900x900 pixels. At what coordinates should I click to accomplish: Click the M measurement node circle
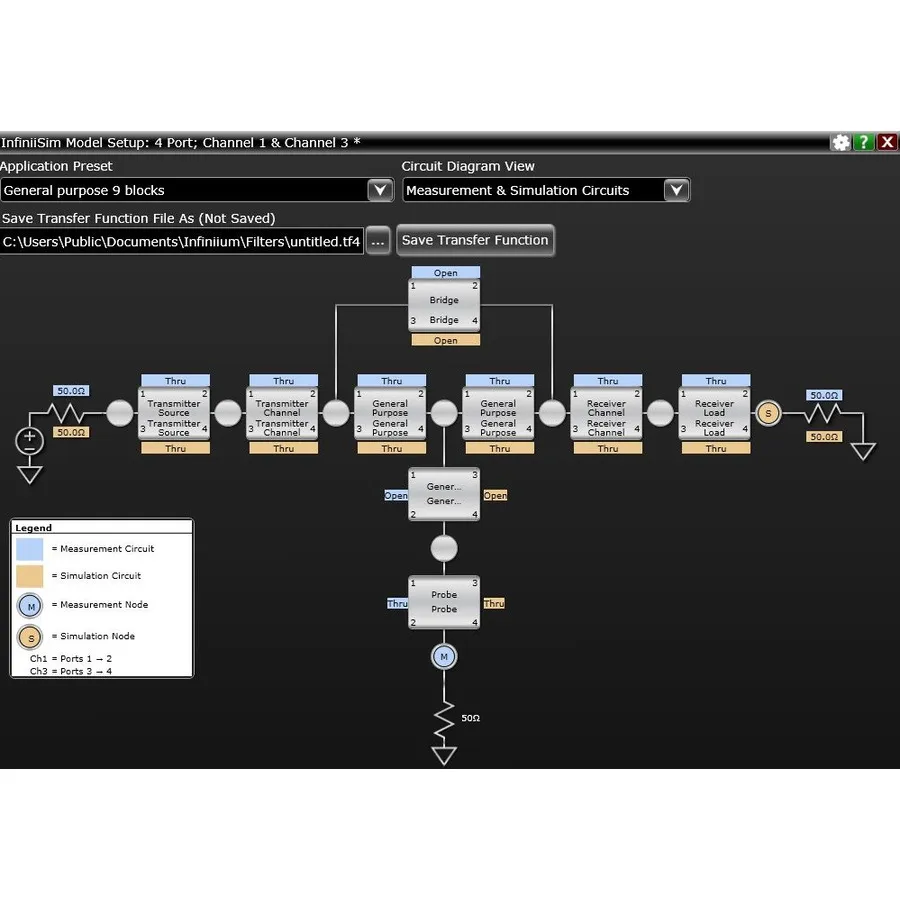pyautogui.click(x=443, y=656)
